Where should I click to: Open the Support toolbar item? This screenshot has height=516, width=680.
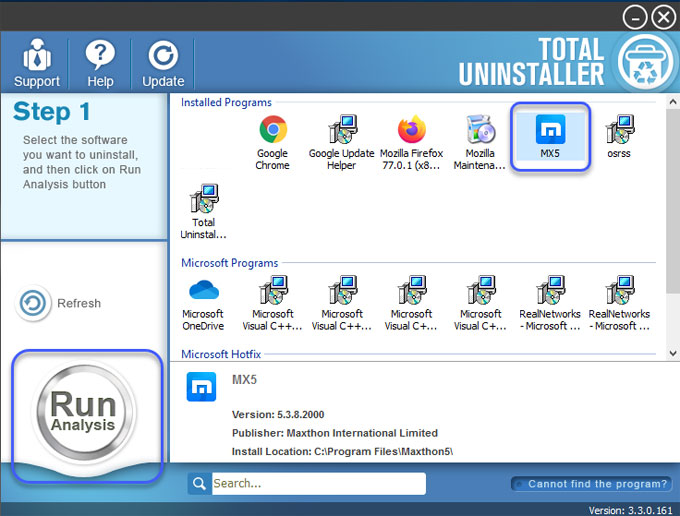[x=36, y=63]
